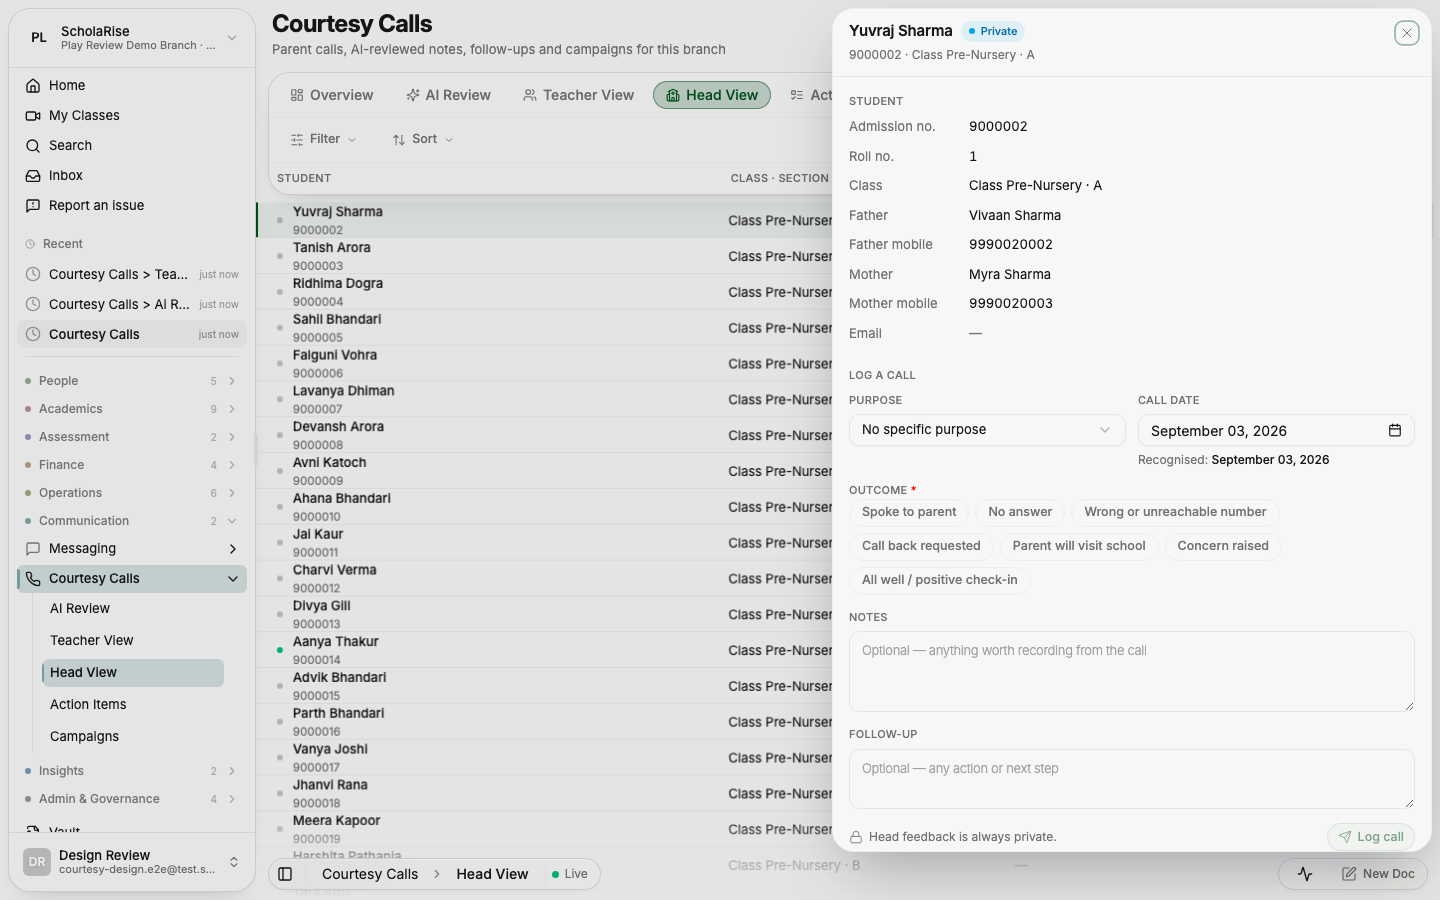Toggle the sidebar panel icon in footer

point(285,874)
